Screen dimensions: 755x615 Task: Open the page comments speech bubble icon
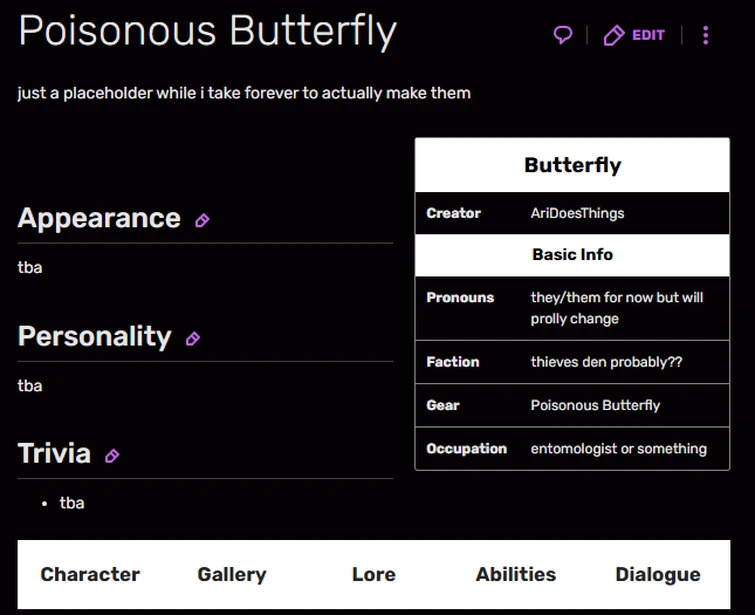point(563,36)
